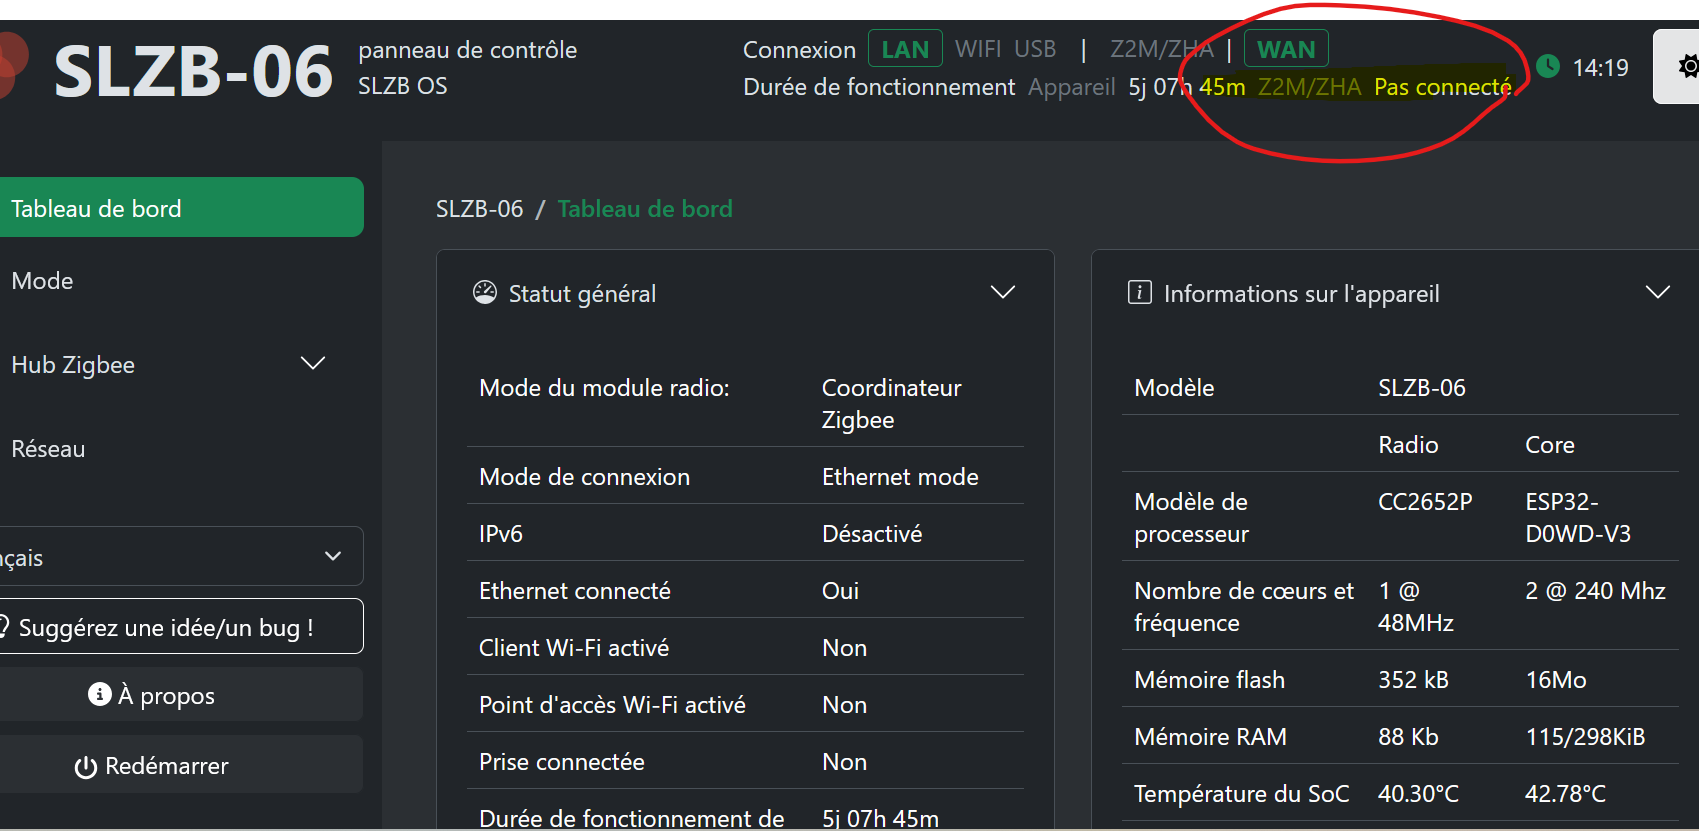Viewport: 1699px width, 831px height.
Task: Click the Tableau de bord breadcrumb
Action: point(645,209)
